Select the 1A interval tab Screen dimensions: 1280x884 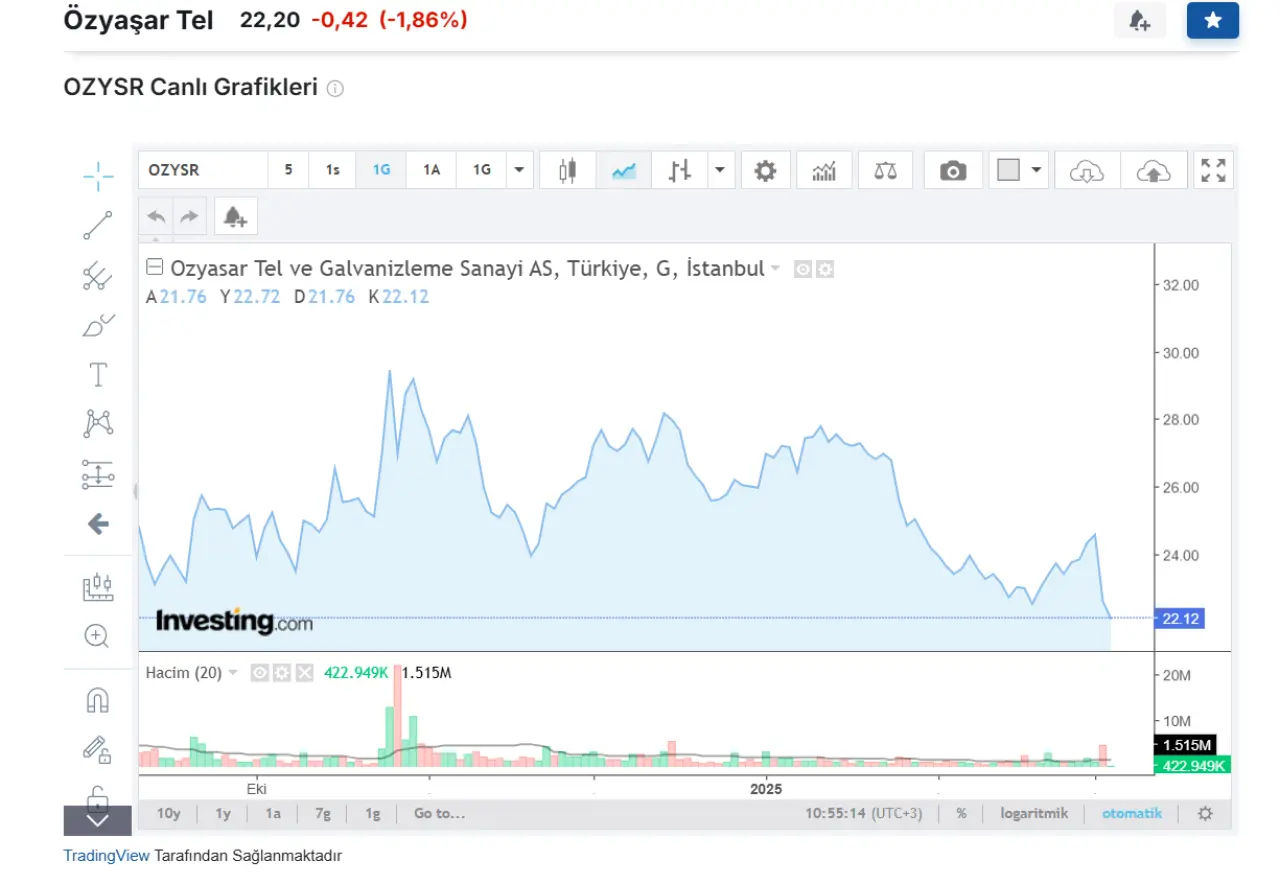431,171
